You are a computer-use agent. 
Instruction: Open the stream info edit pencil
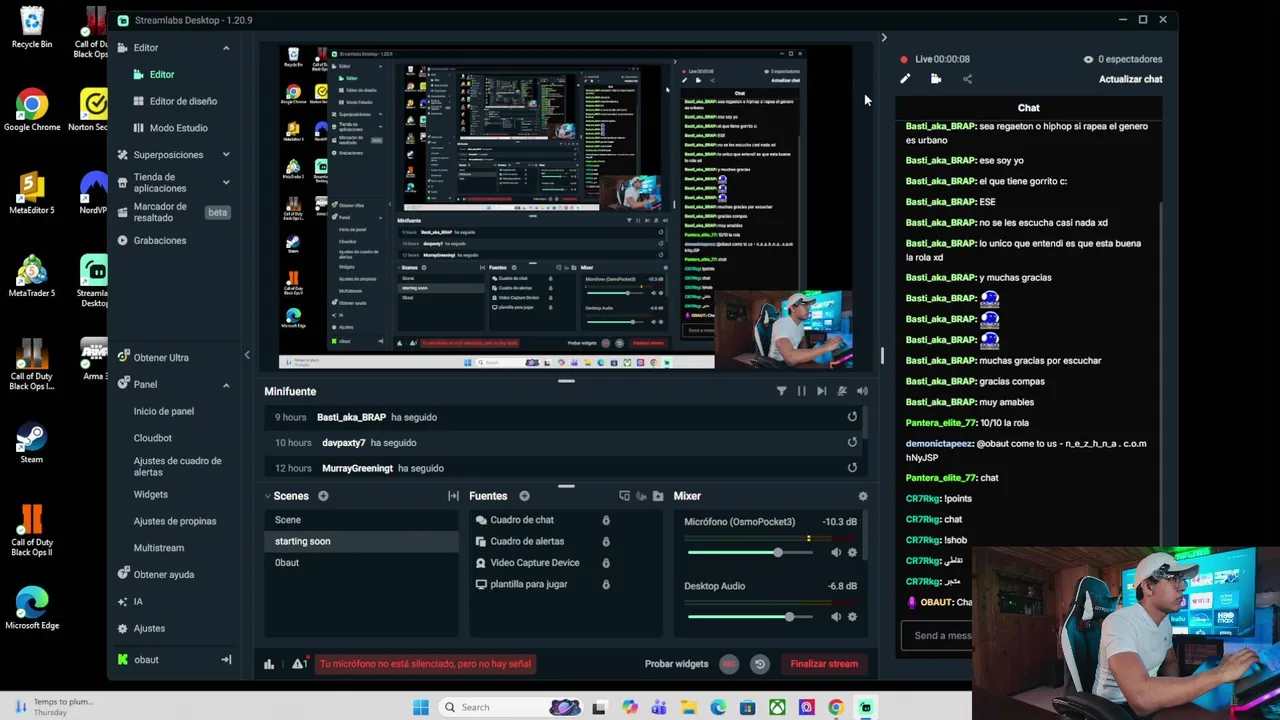[905, 79]
